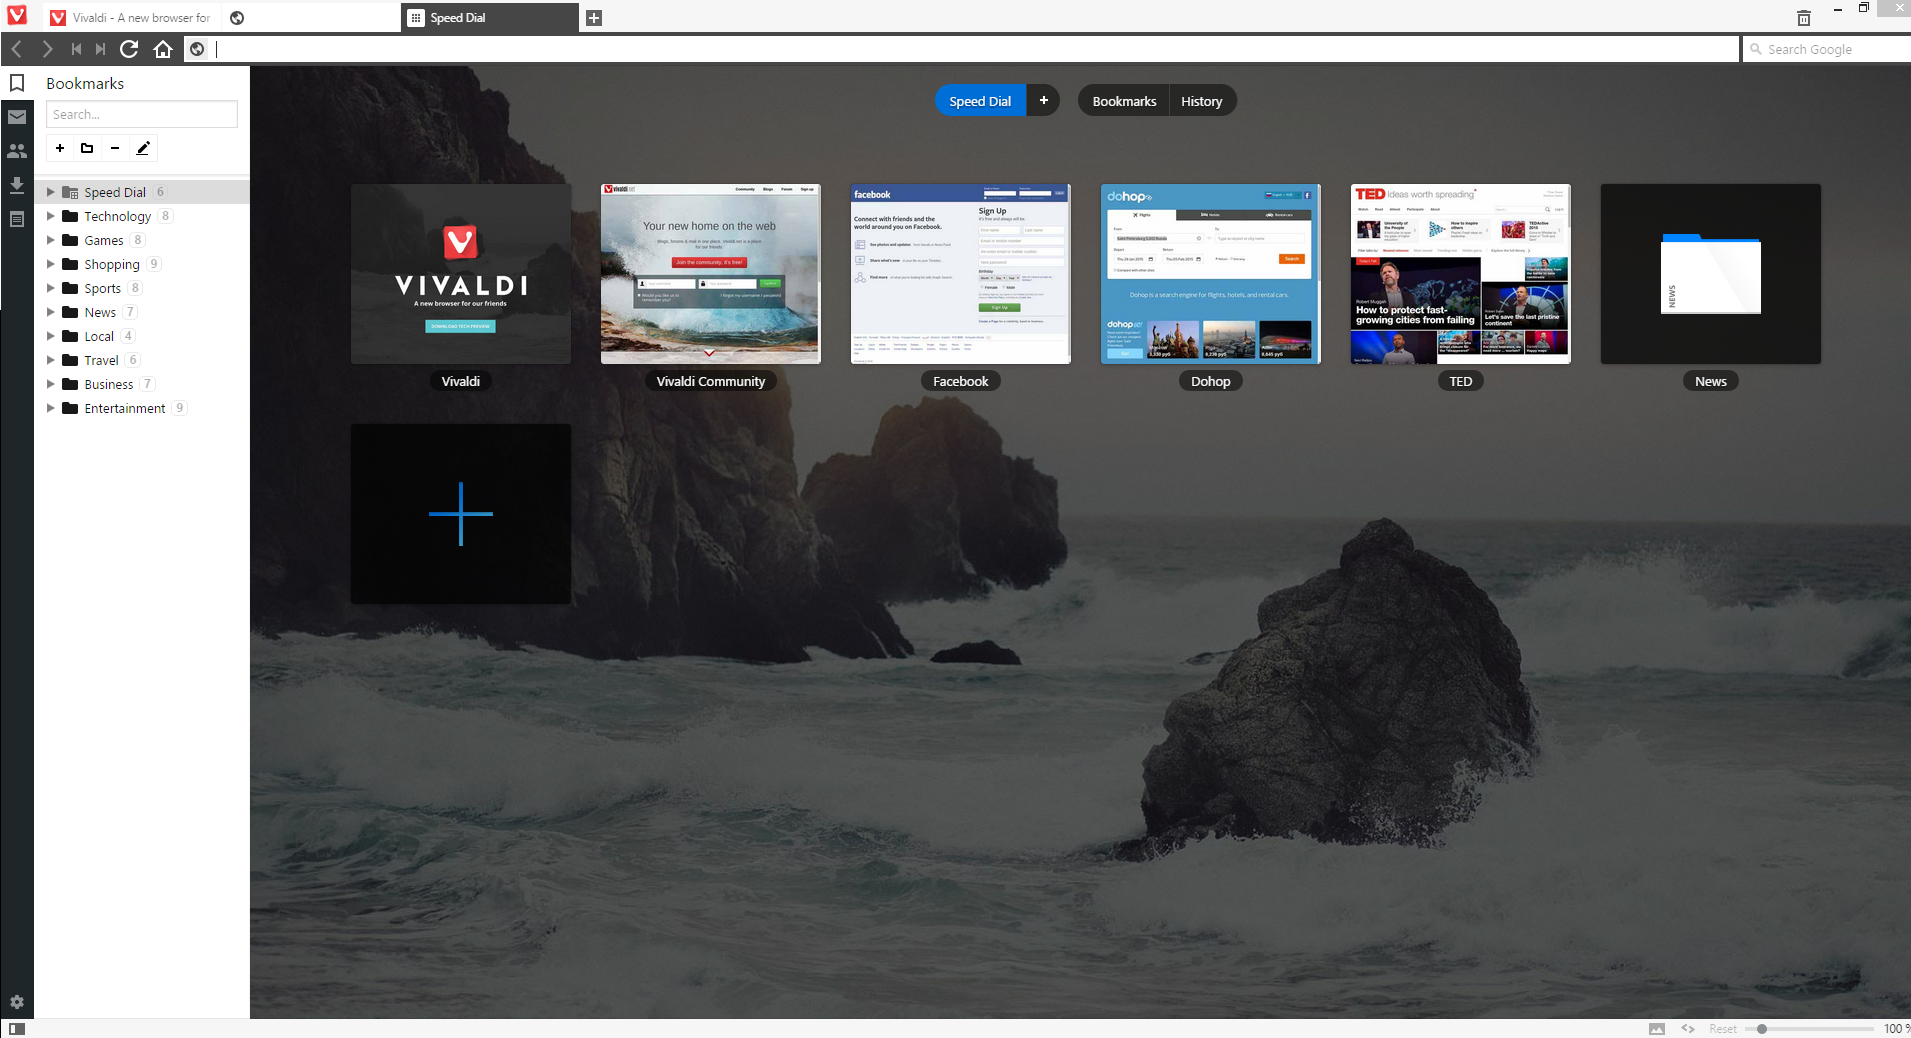
Task: Open page actions code icon
Action: tap(1688, 1028)
